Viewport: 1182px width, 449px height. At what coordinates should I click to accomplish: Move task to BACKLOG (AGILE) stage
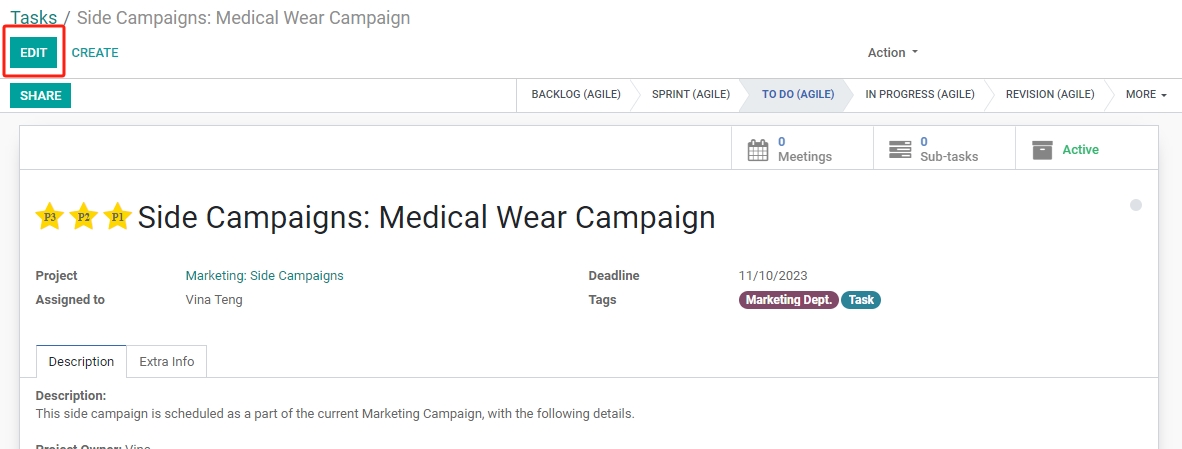pyautogui.click(x=576, y=94)
